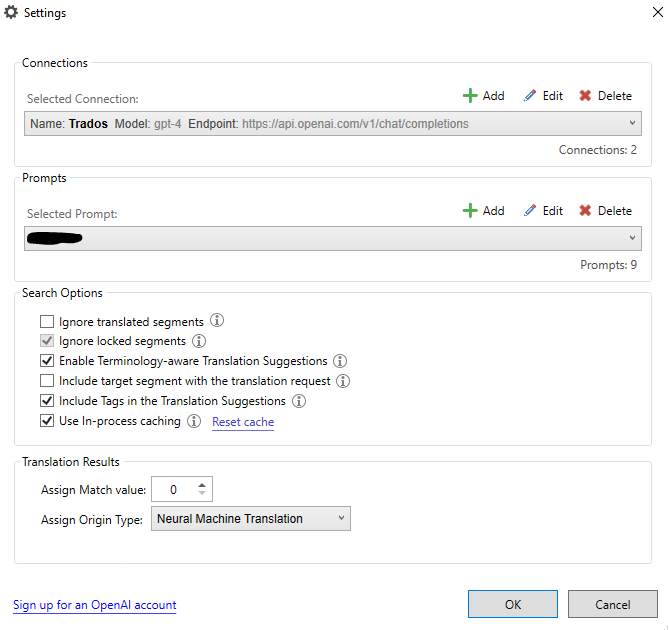The height and width of the screenshot is (630, 669).
Task: Toggle Ignore translated segments checkbox
Action: coord(47,321)
